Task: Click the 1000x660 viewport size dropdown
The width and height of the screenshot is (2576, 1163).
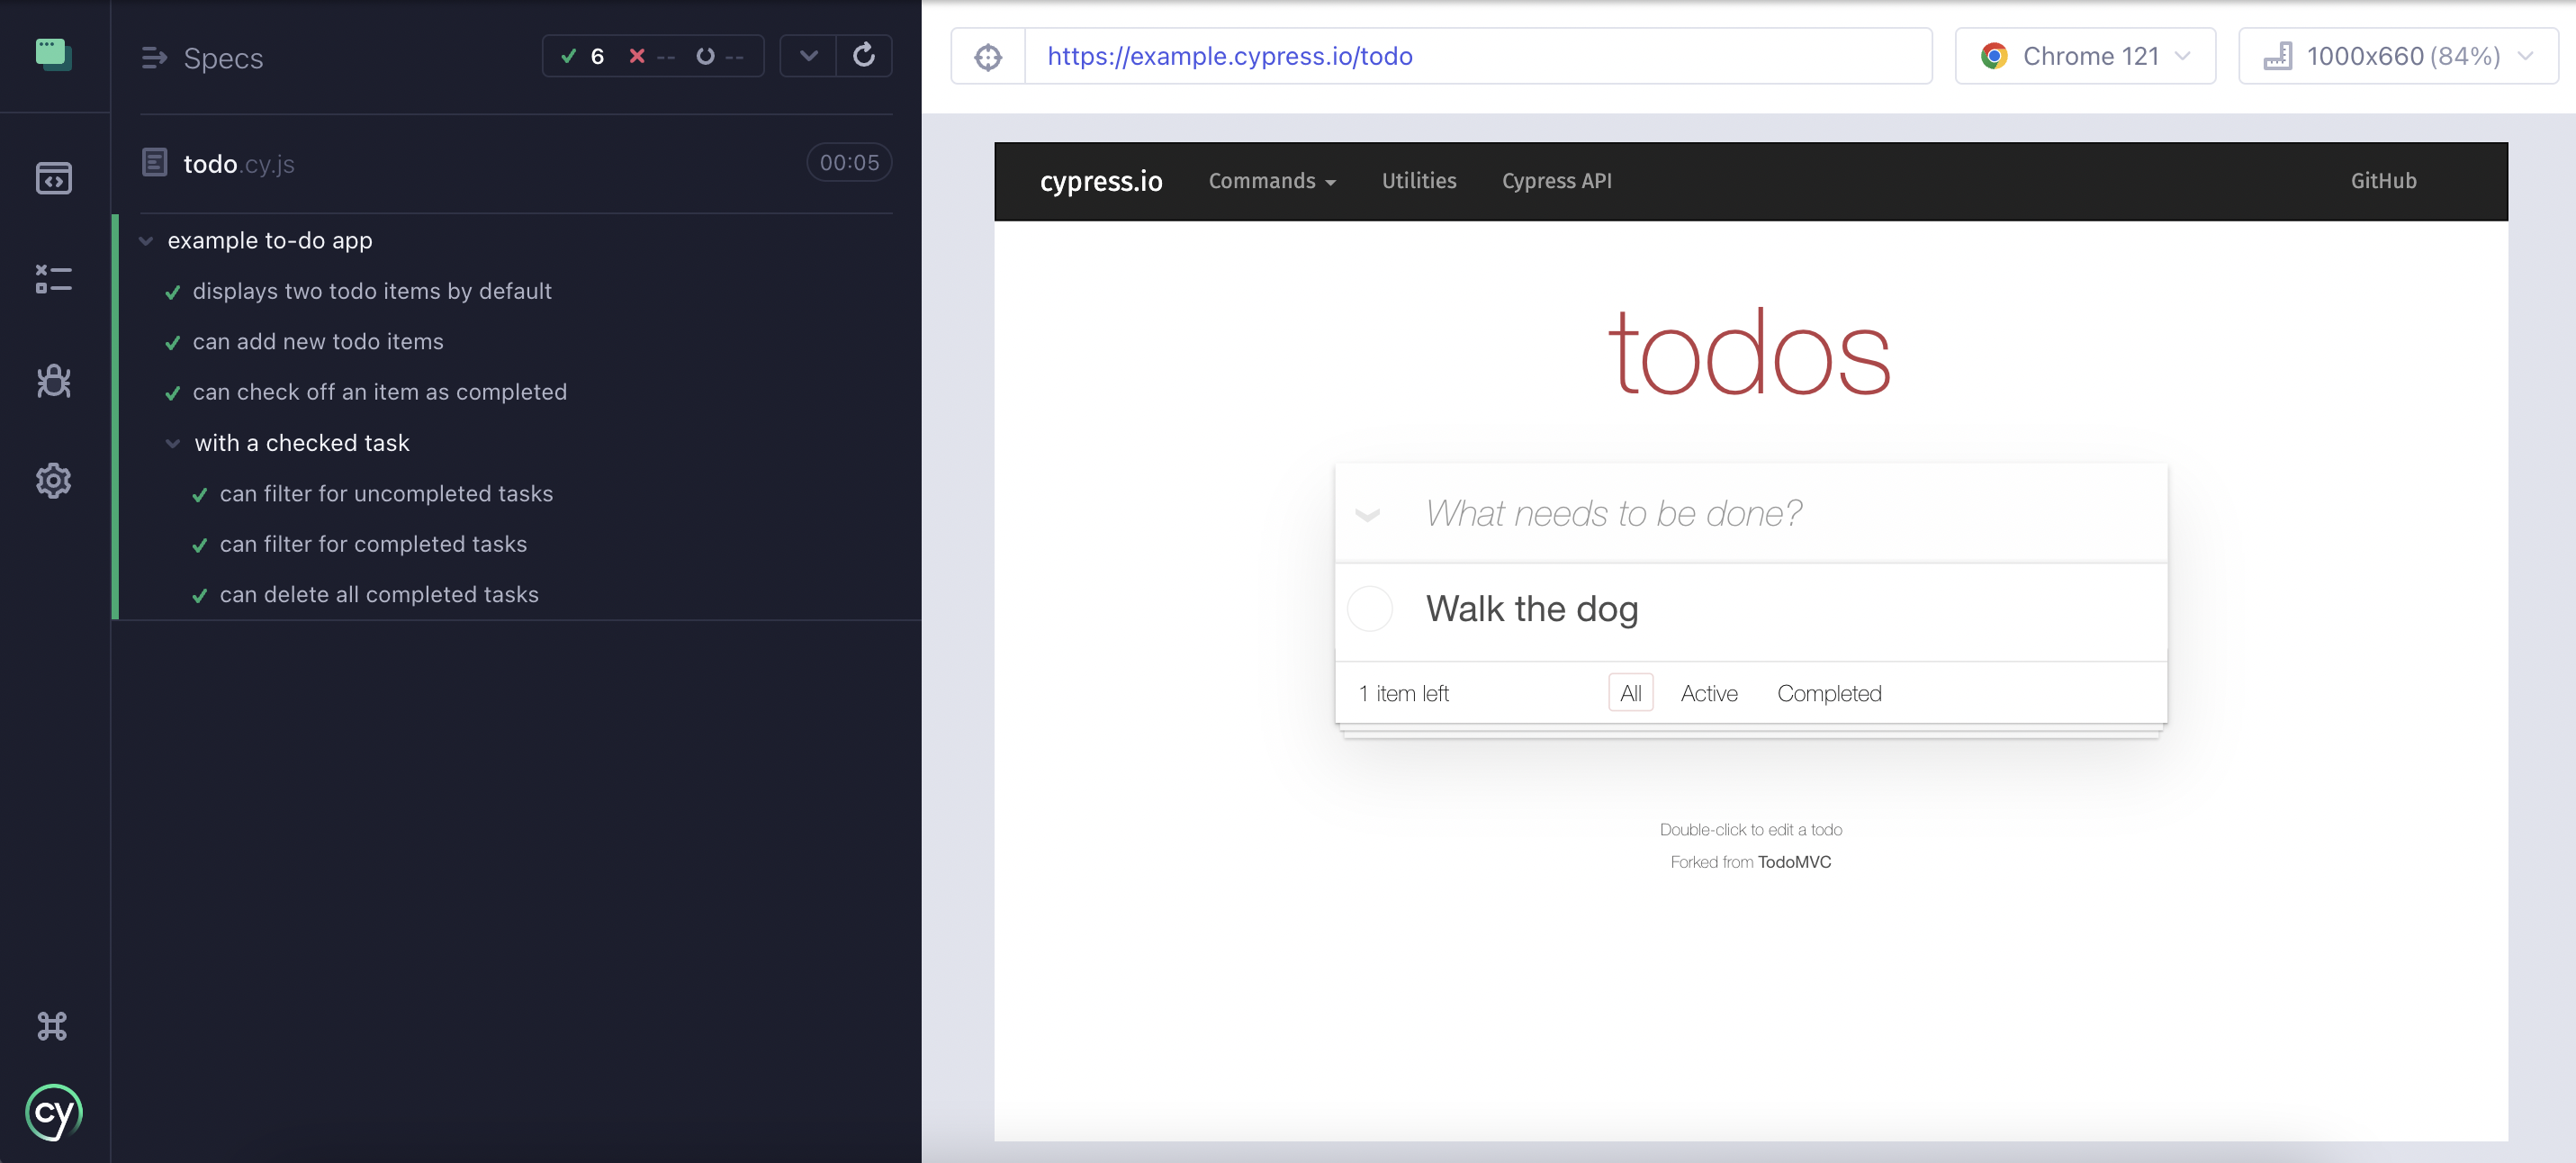Action: 2399,54
